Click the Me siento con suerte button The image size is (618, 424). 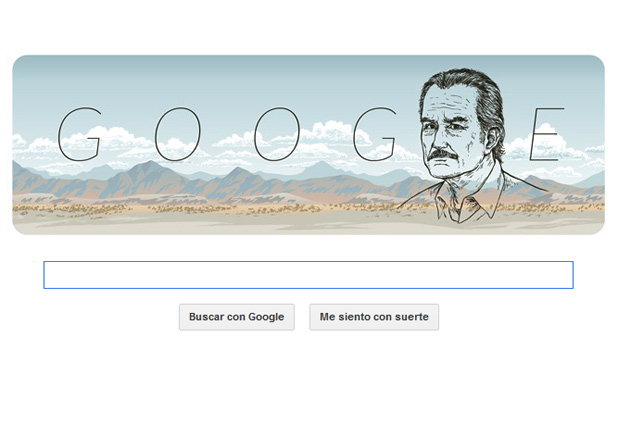point(374,317)
